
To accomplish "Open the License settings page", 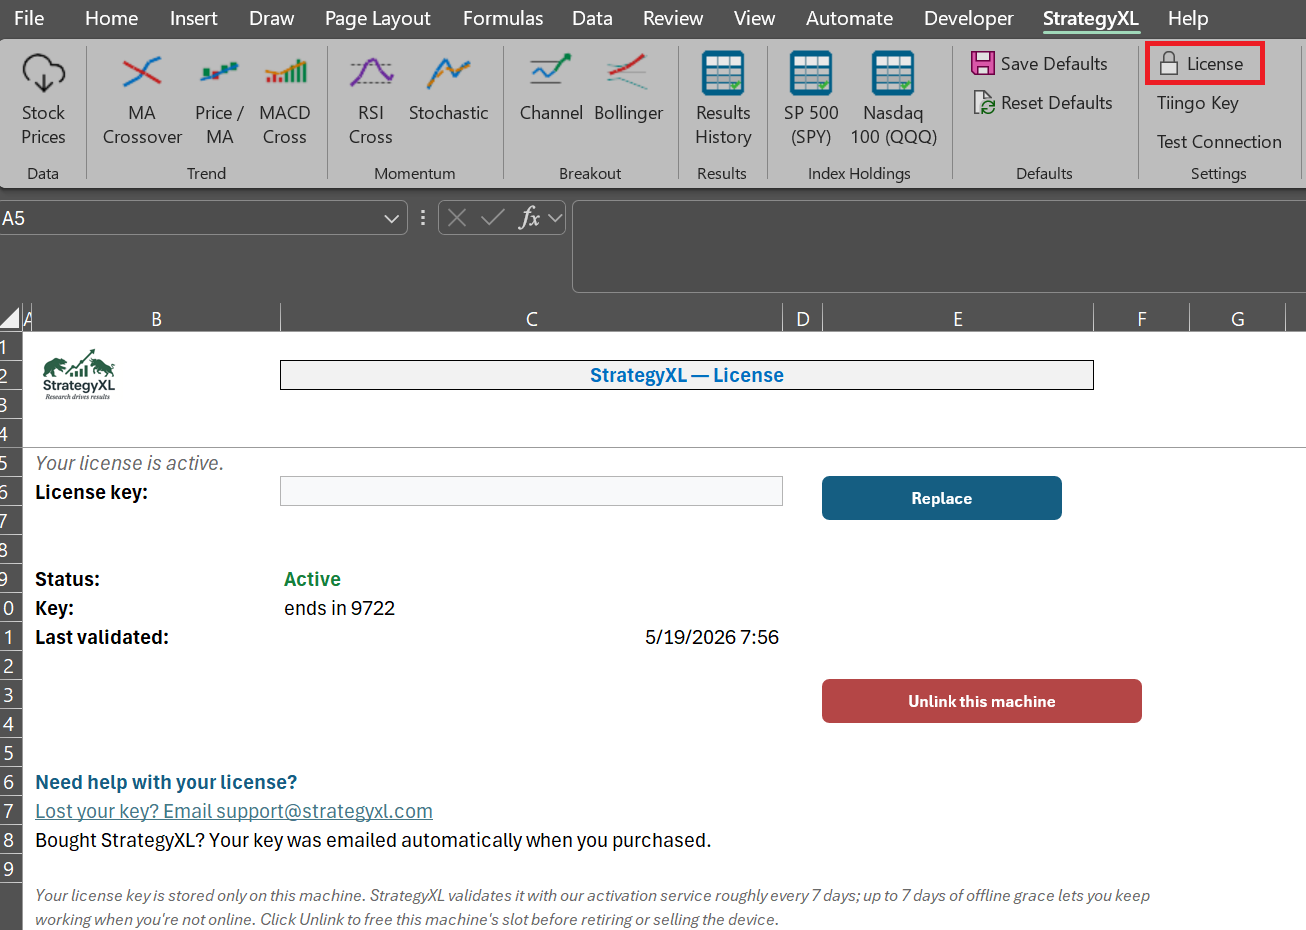I will click(x=1204, y=64).
